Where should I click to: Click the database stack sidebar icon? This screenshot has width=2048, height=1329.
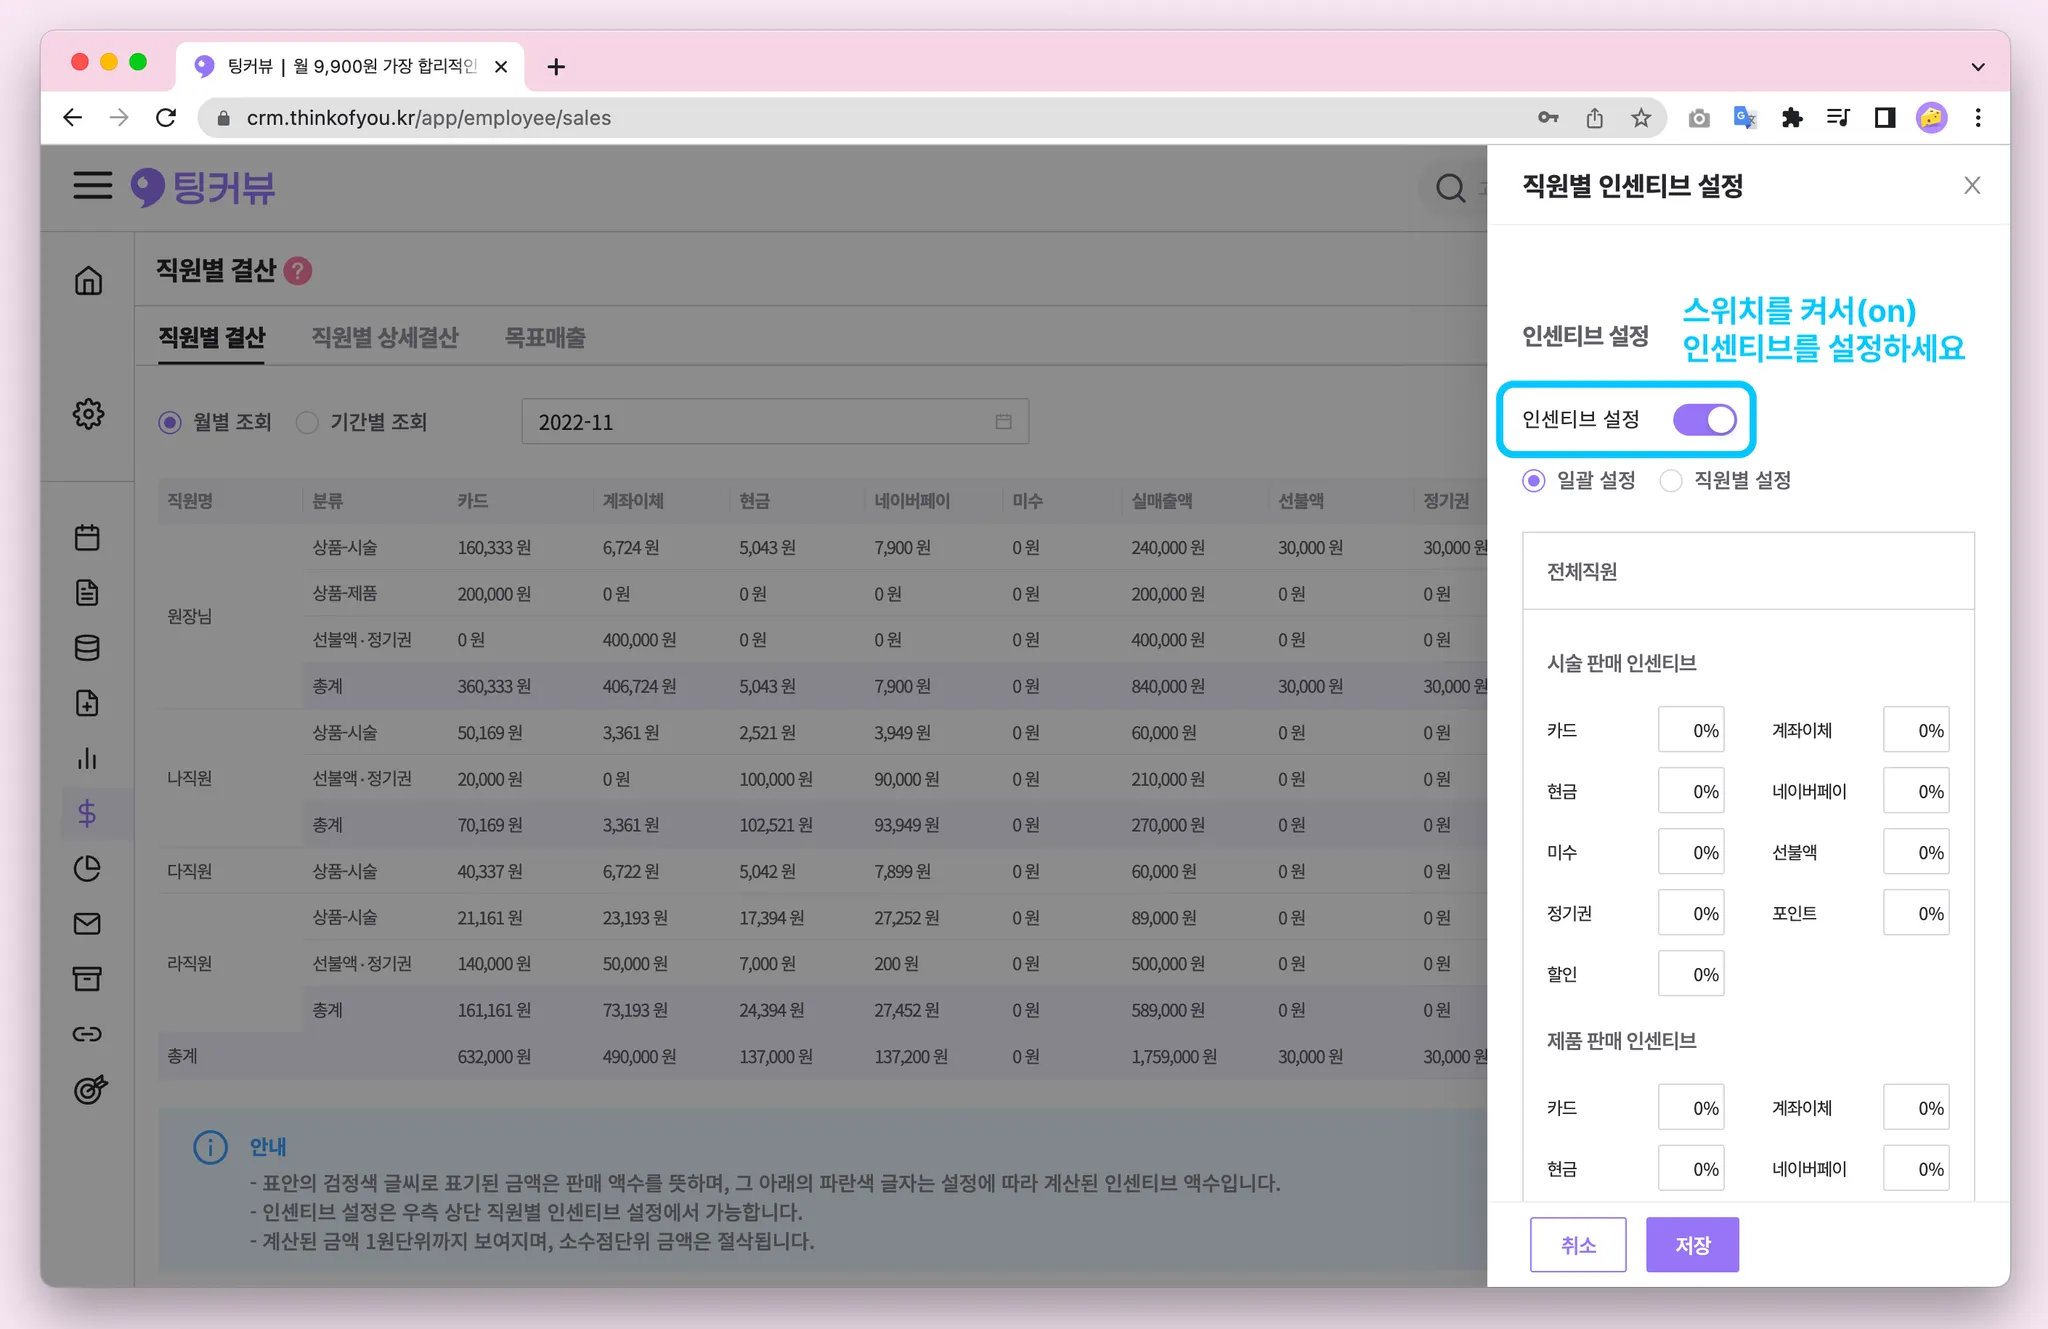tap(88, 648)
